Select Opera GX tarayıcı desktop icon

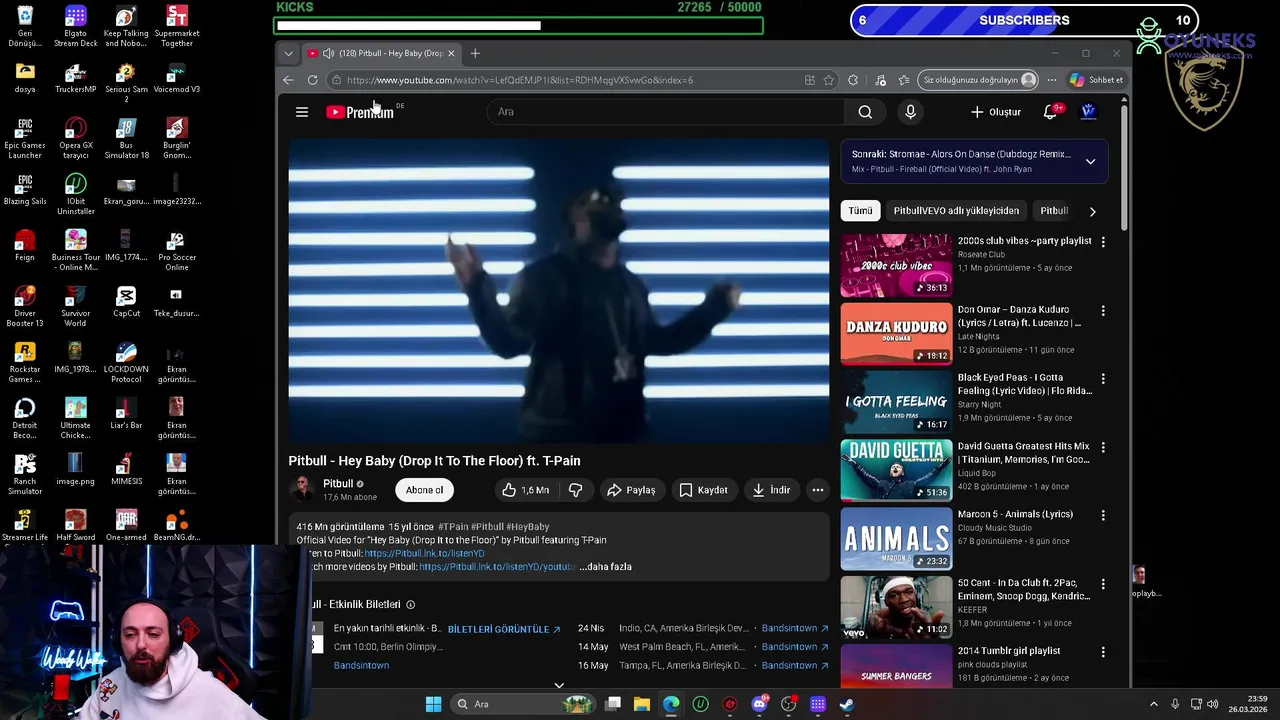[75, 138]
